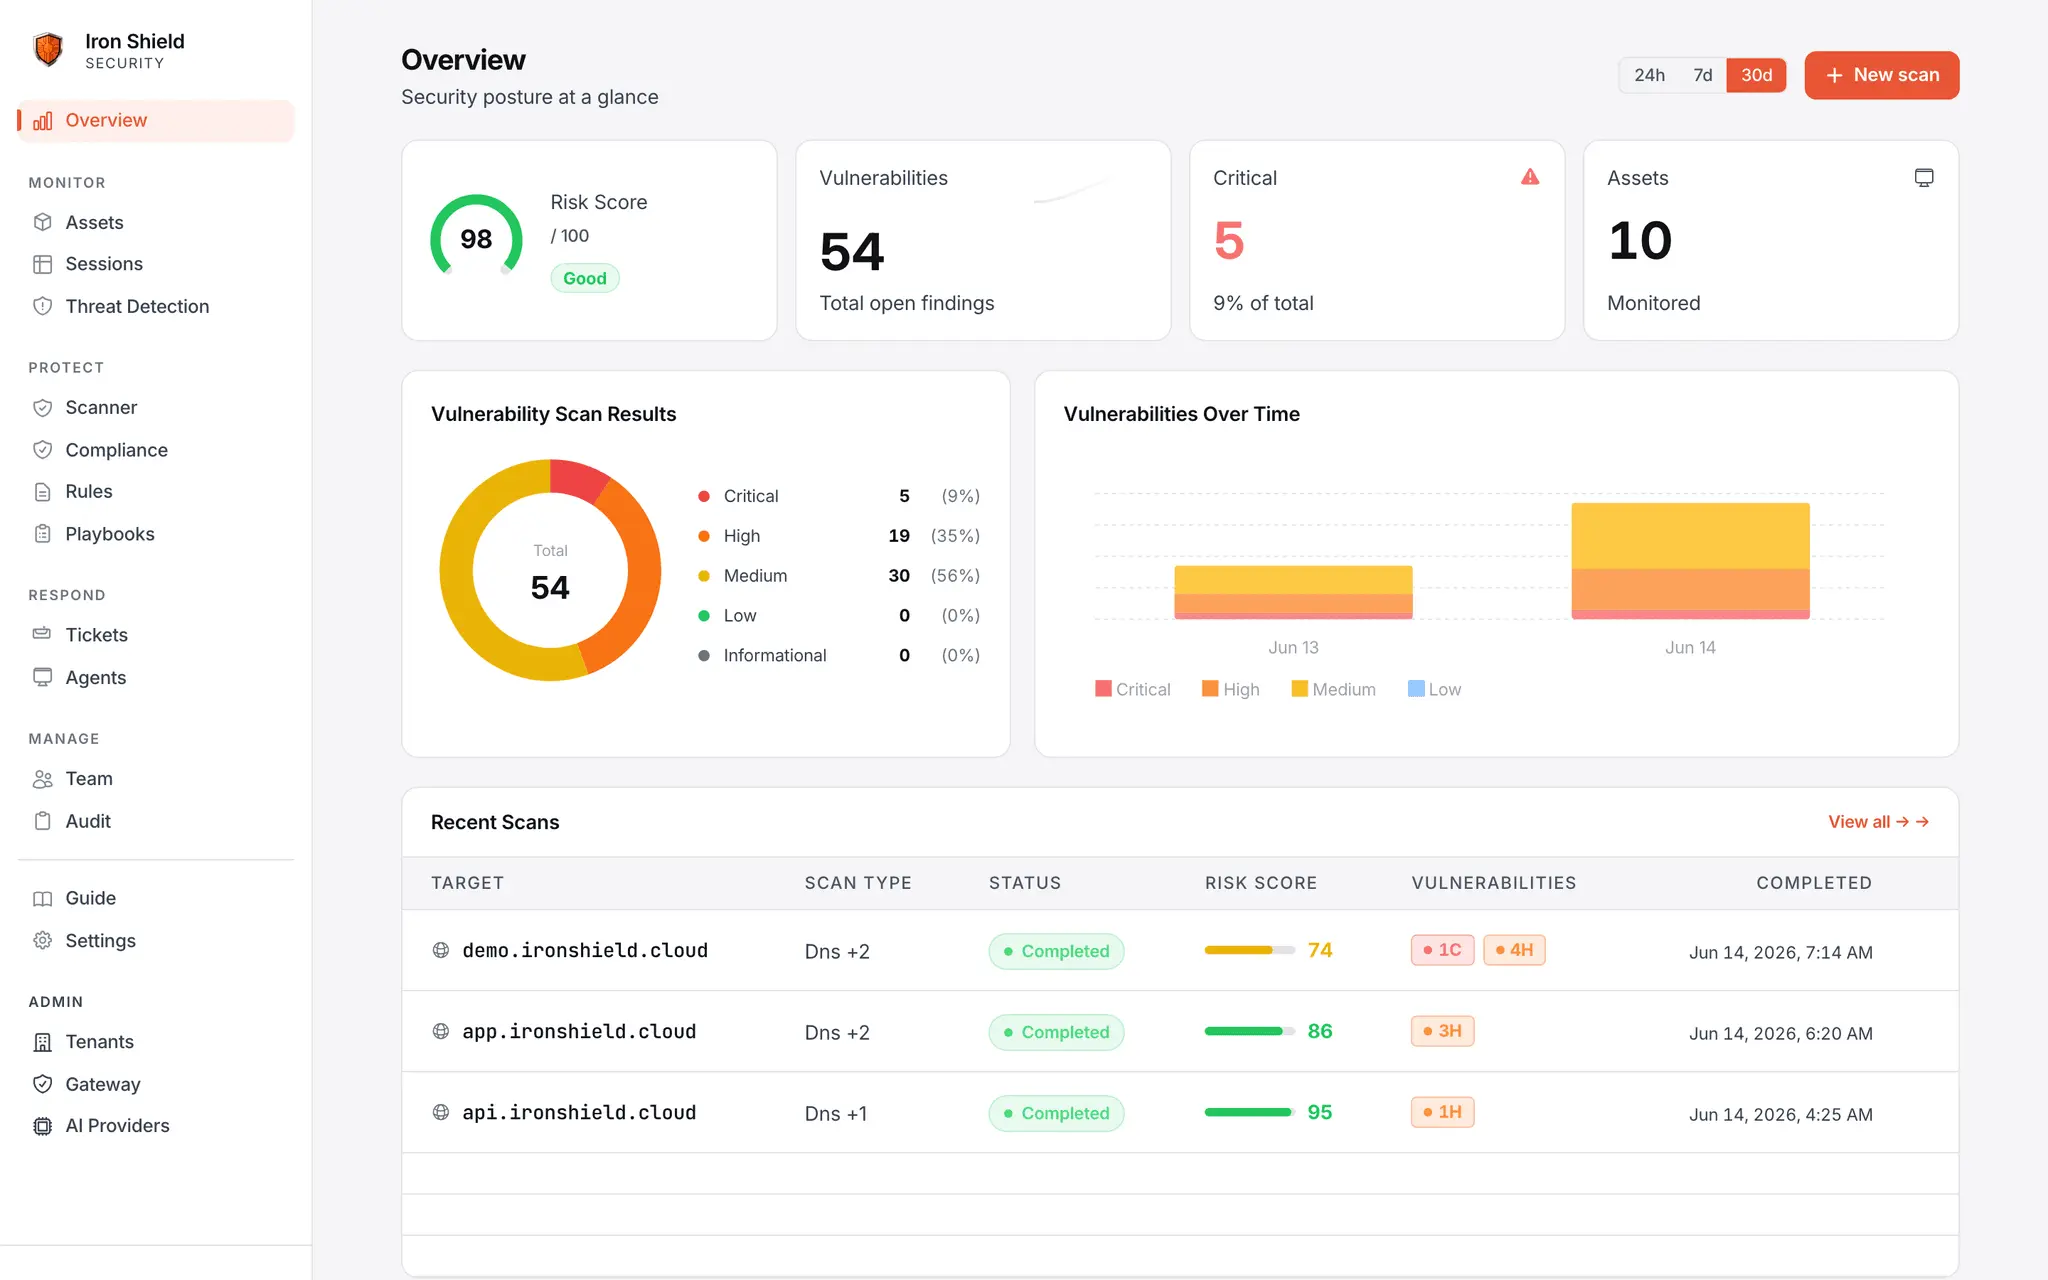The width and height of the screenshot is (2048, 1280).
Task: Click the Tickets icon in sidebar
Action: point(42,634)
